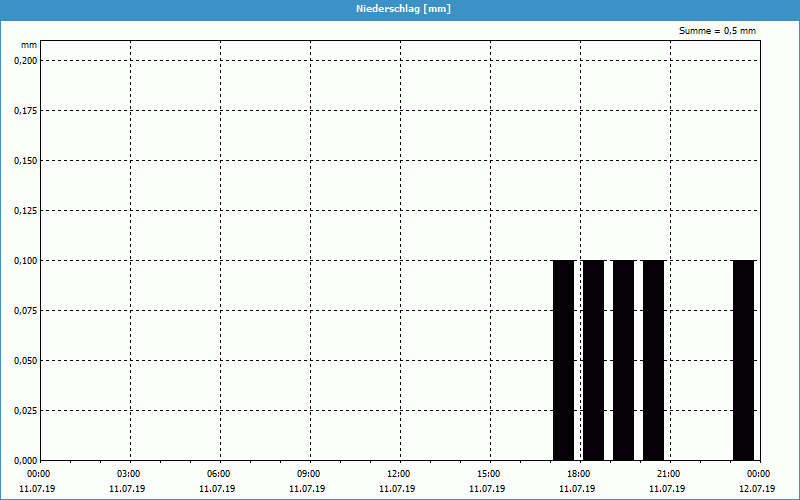Screen dimensions: 800x500
Task: Click the 06:00 time axis label
Action: pos(220,474)
